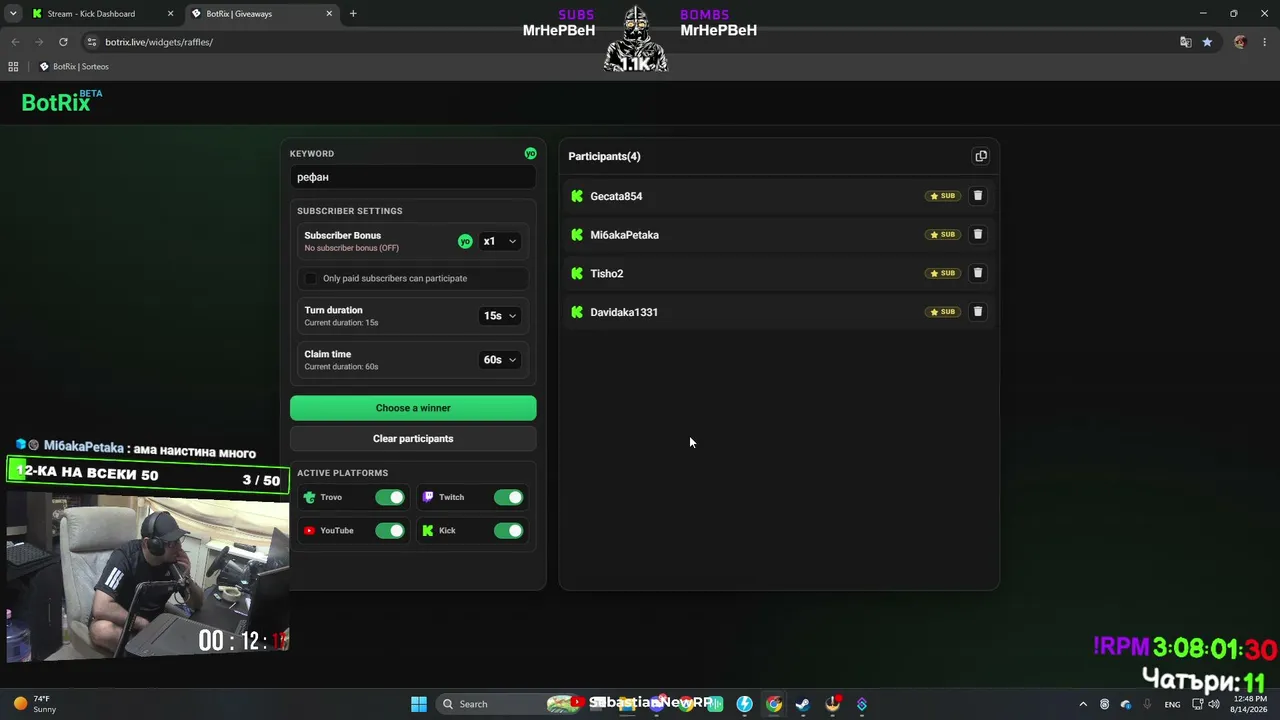Toggle the Twitch platform switch
This screenshot has height=720, width=1280.
(x=508, y=497)
